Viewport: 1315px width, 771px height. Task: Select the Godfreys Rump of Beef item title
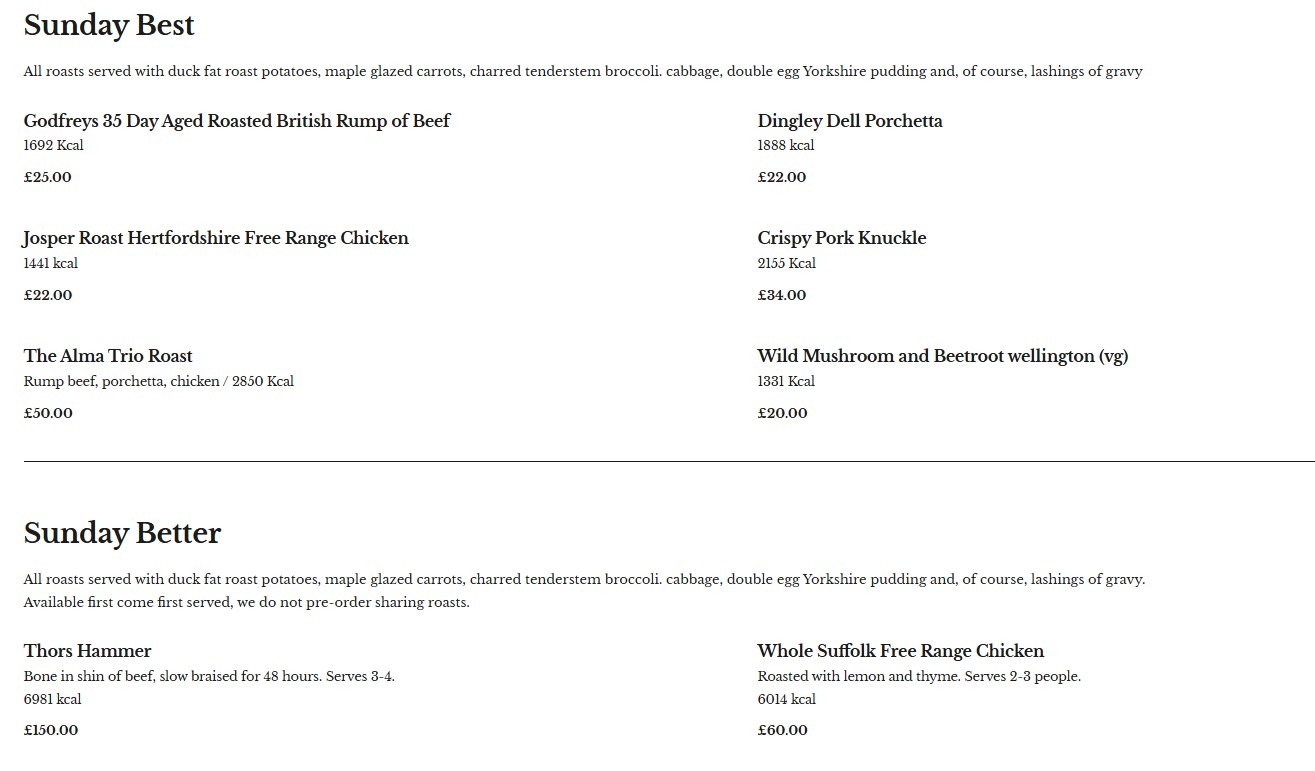coord(237,121)
